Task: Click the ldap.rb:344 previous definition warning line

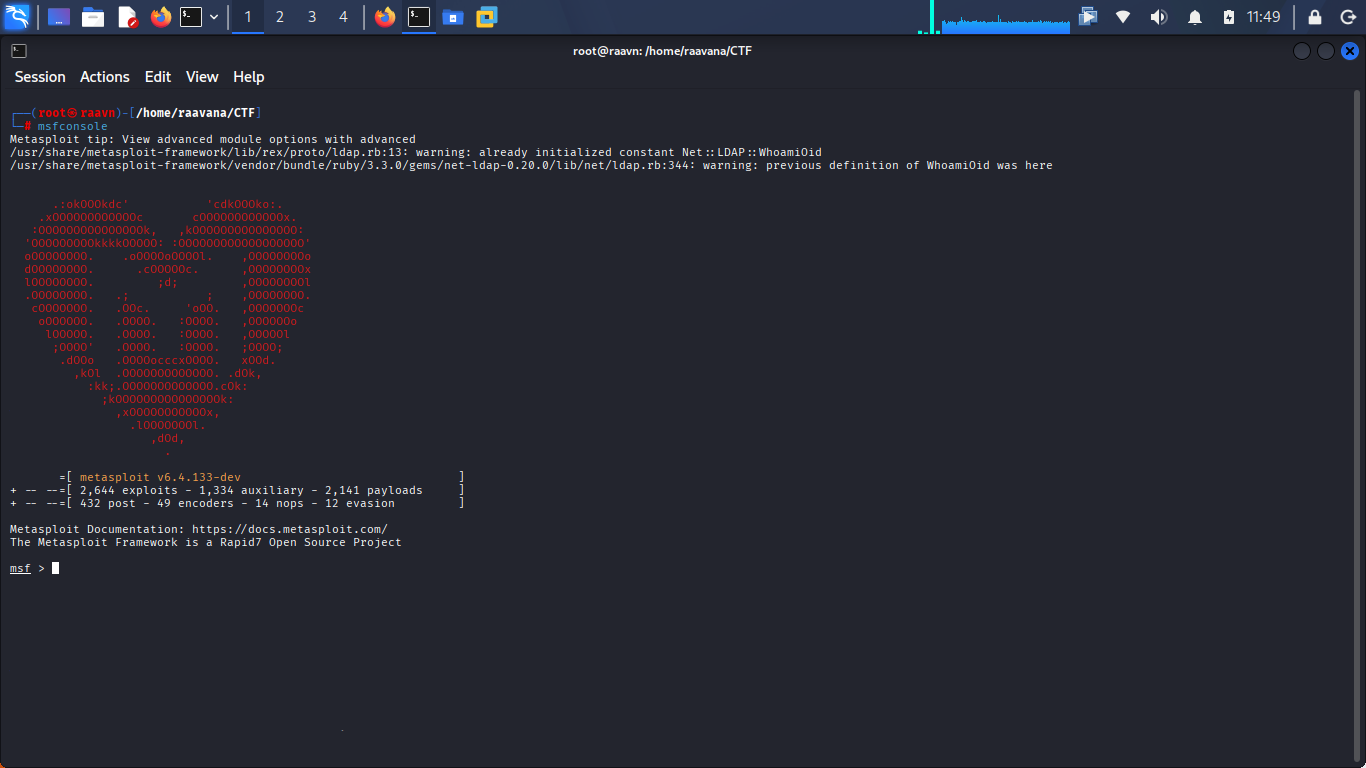Action: 531,165
